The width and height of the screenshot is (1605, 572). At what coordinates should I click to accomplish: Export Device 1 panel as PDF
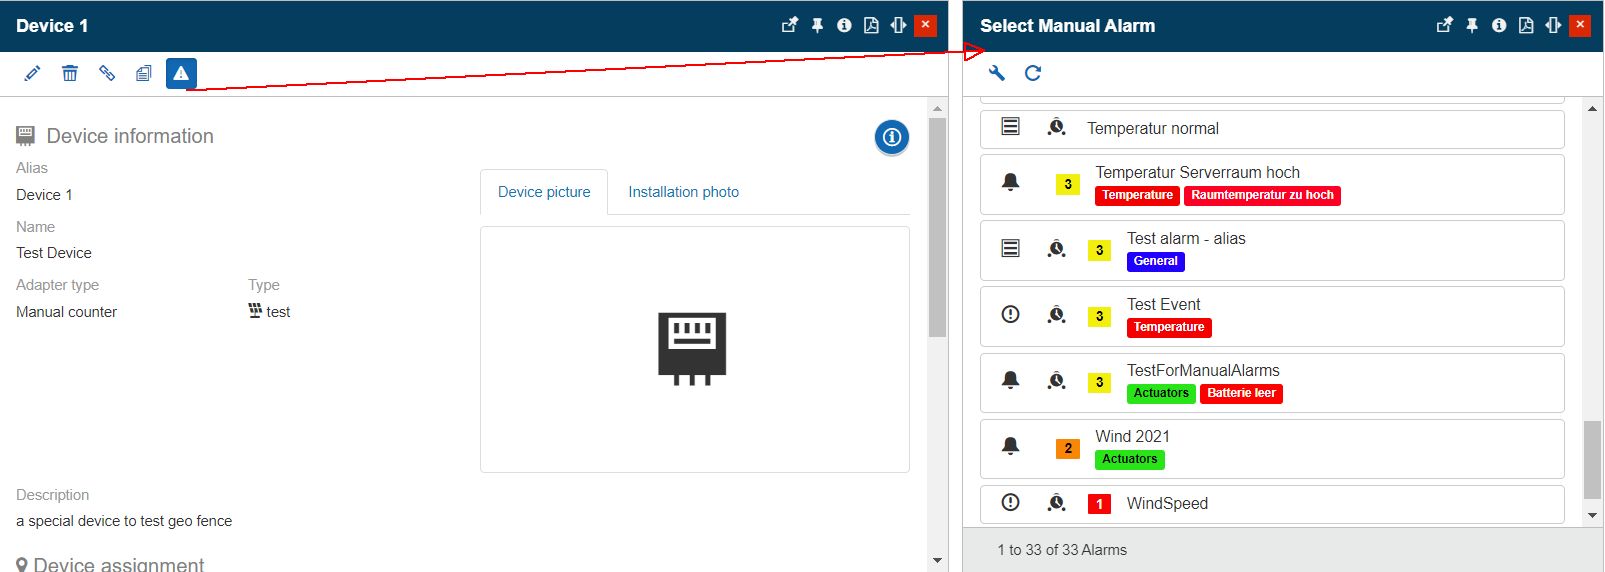871,26
